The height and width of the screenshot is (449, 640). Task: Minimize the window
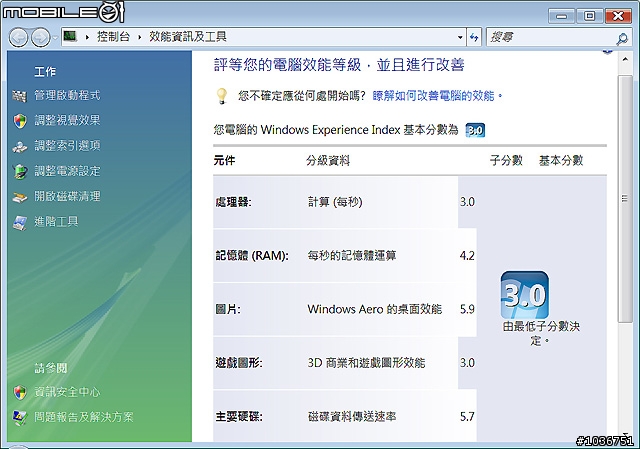561,16
